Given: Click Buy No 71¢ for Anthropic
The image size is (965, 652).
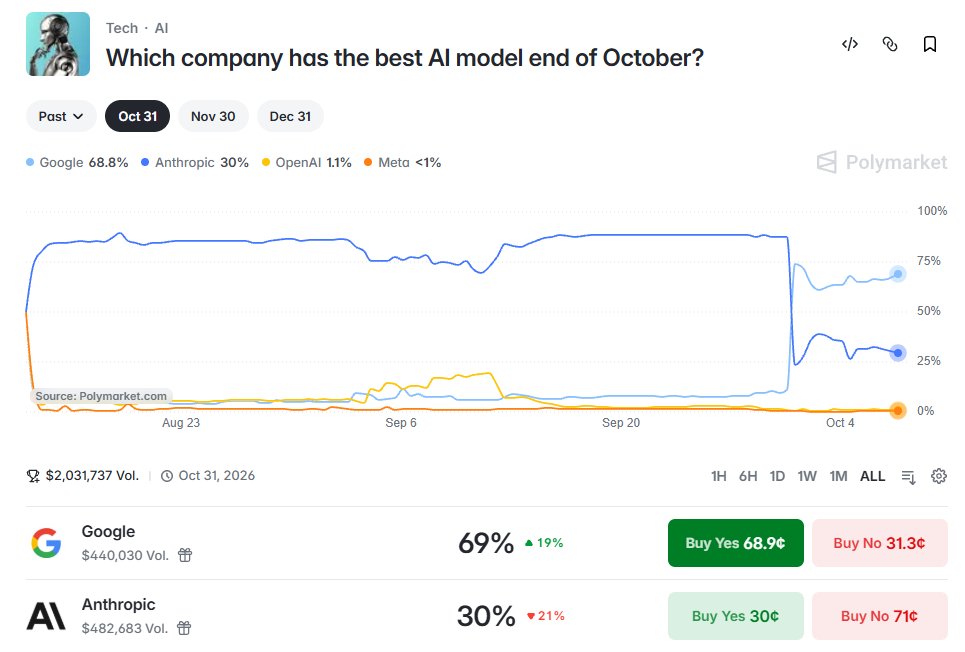Looking at the screenshot, I should coord(879,616).
